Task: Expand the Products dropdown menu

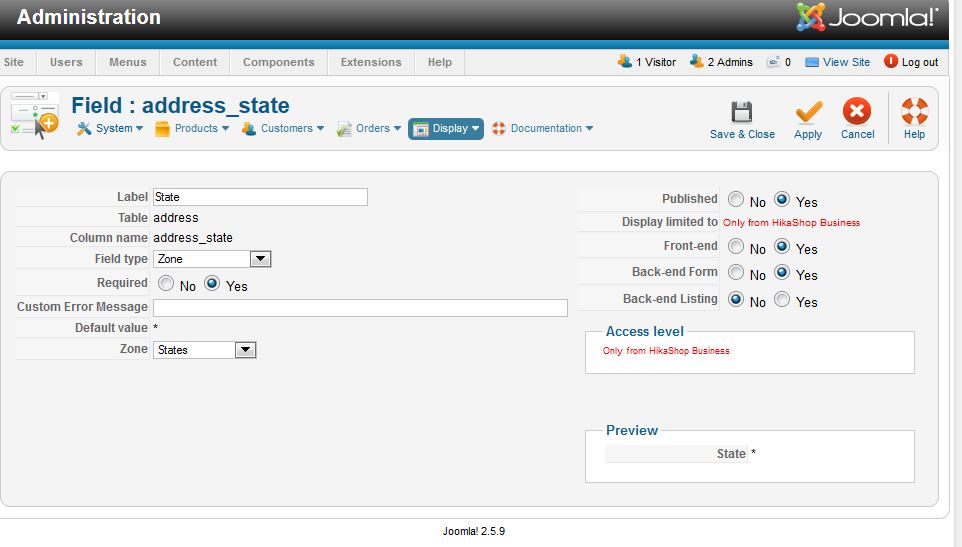Action: 225,128
